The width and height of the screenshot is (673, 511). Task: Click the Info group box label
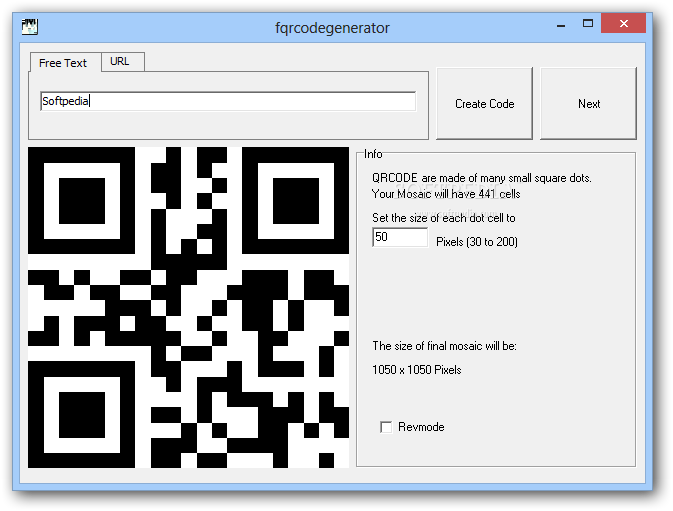373,154
